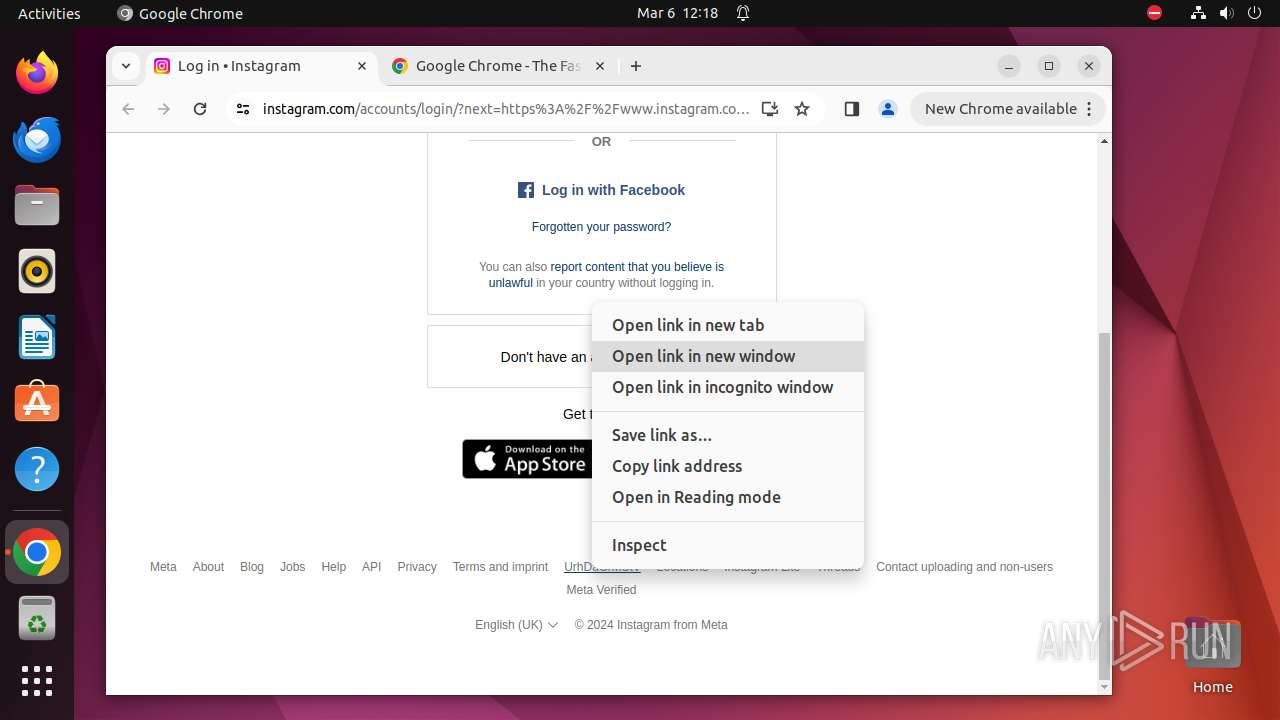
Task: Toggle the Chrome side panel icon
Action: tap(852, 109)
